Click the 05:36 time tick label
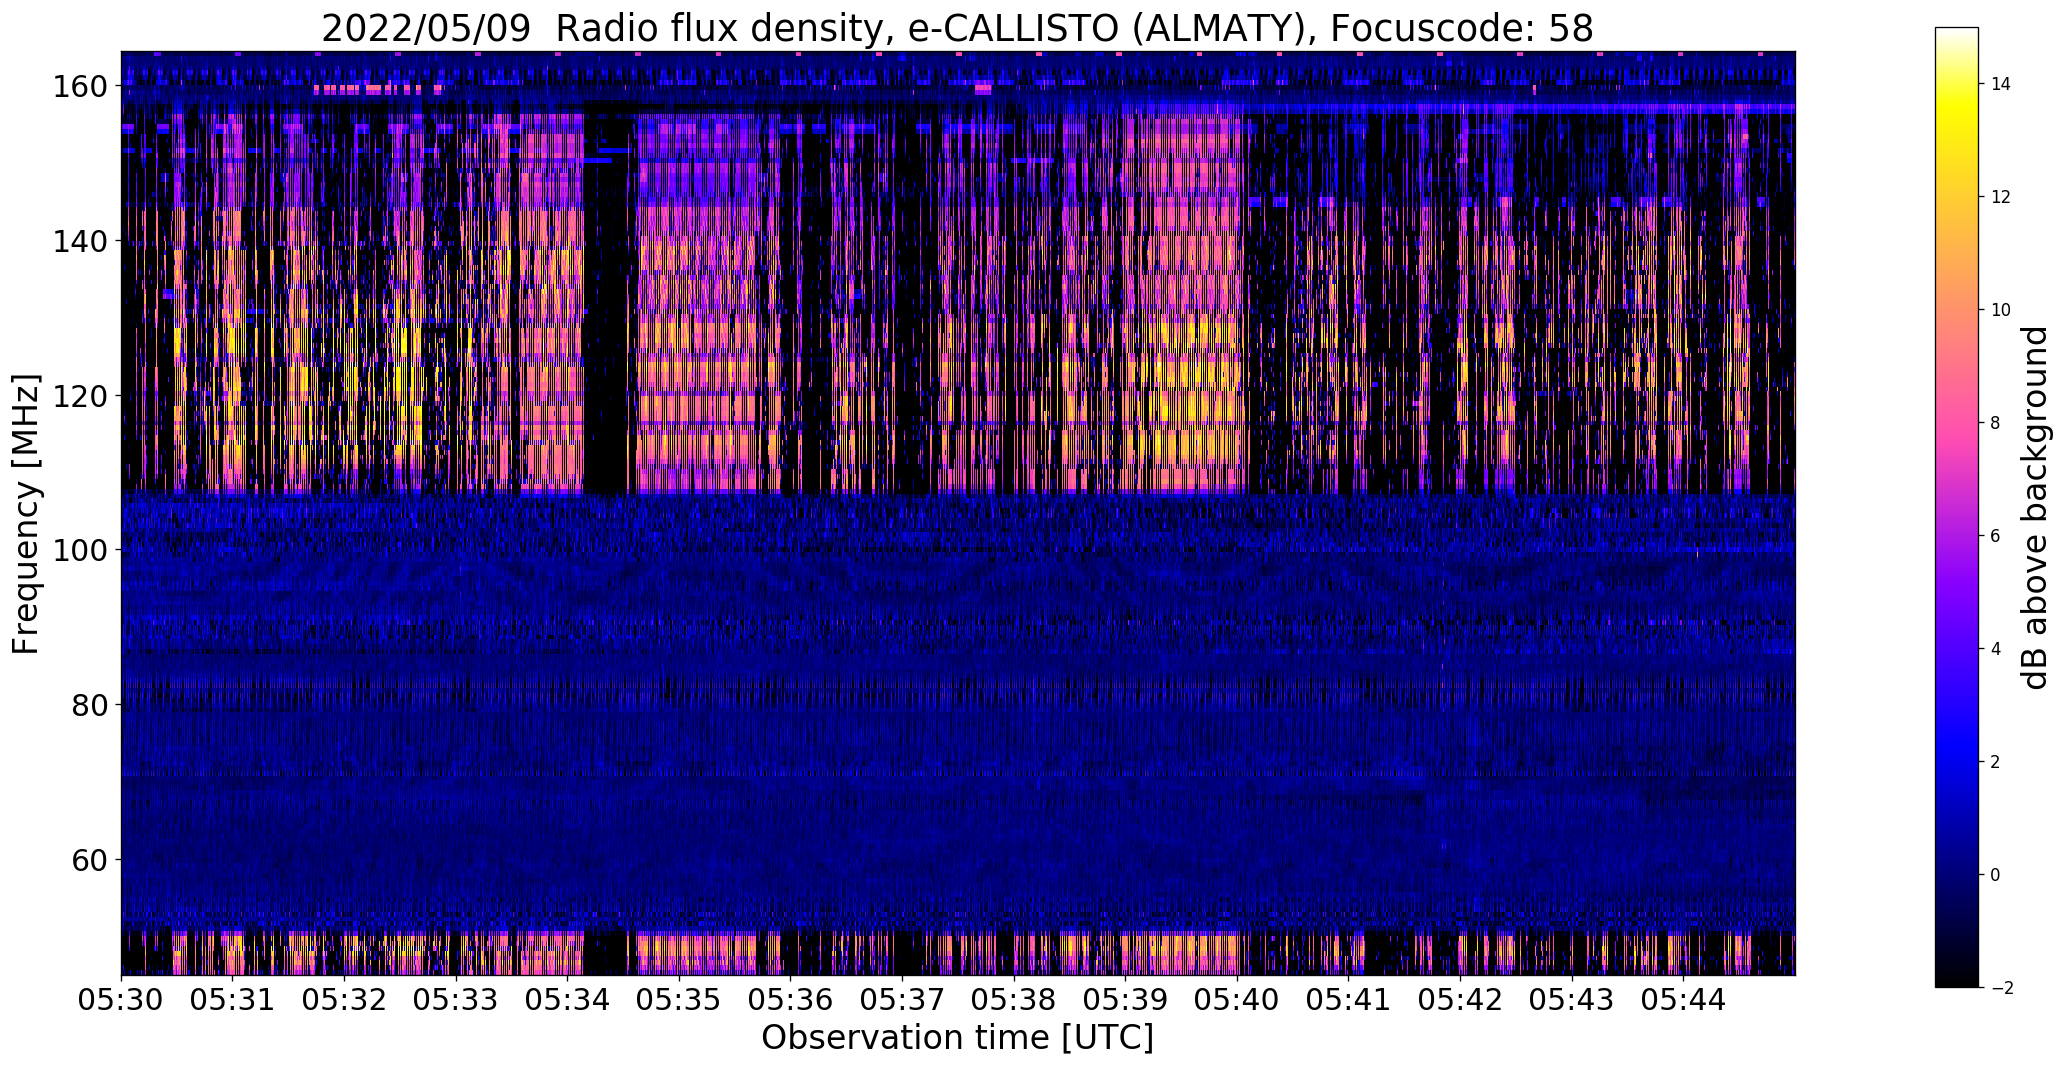 point(790,1000)
